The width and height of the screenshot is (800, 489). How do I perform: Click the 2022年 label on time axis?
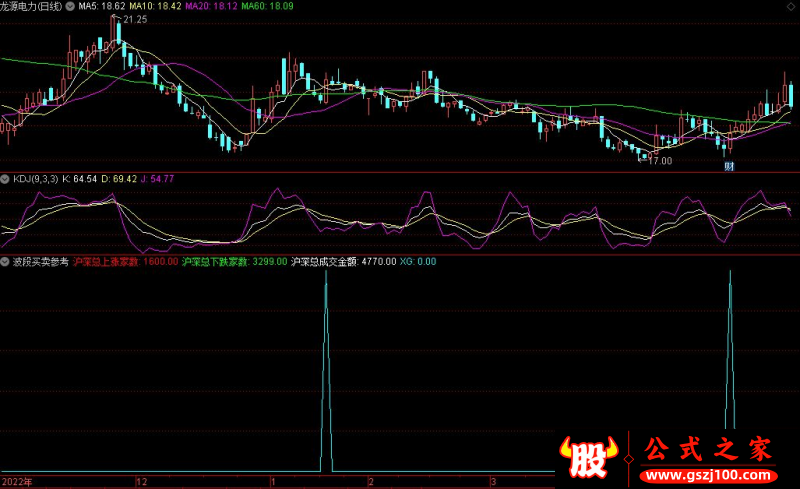(x=17, y=481)
